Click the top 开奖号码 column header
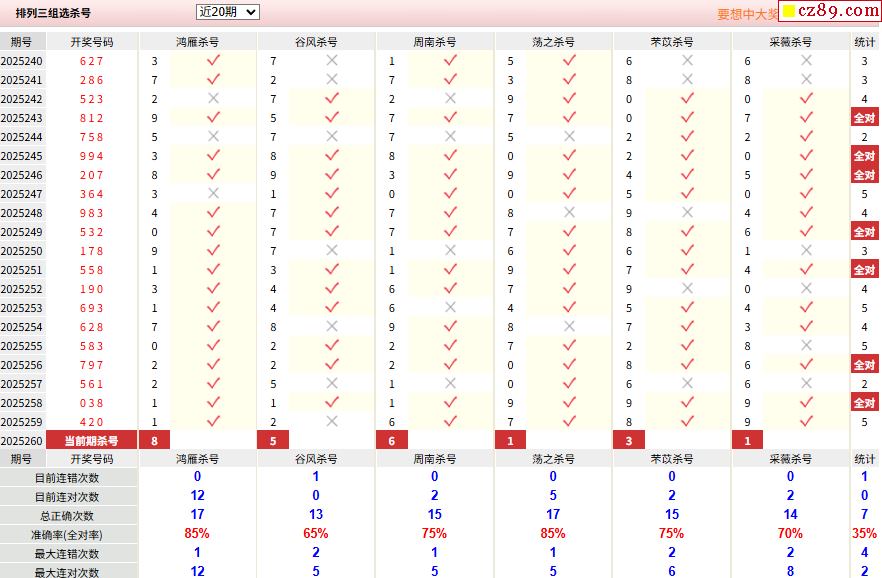882x578 pixels. tap(92, 42)
